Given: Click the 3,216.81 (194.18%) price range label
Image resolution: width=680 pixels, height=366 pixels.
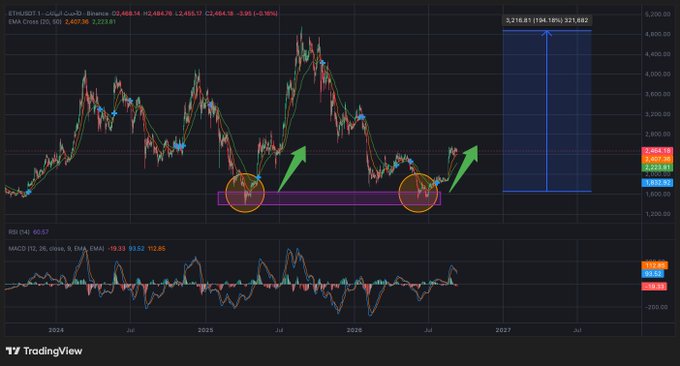Looking at the screenshot, I should [547, 20].
